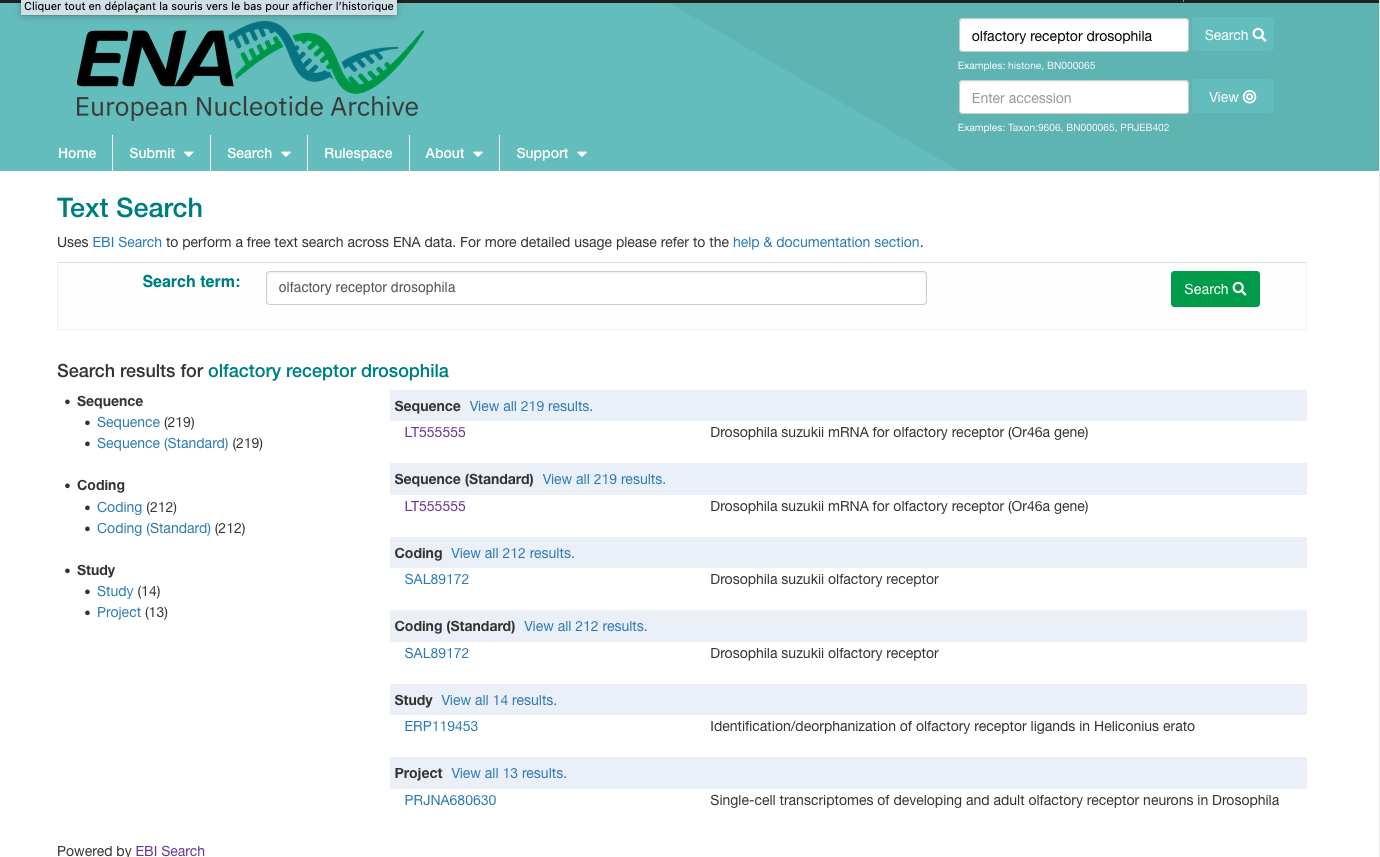View all 219 Sequence results
Image resolution: width=1380 pixels, height=857 pixels.
pyautogui.click(x=530, y=406)
